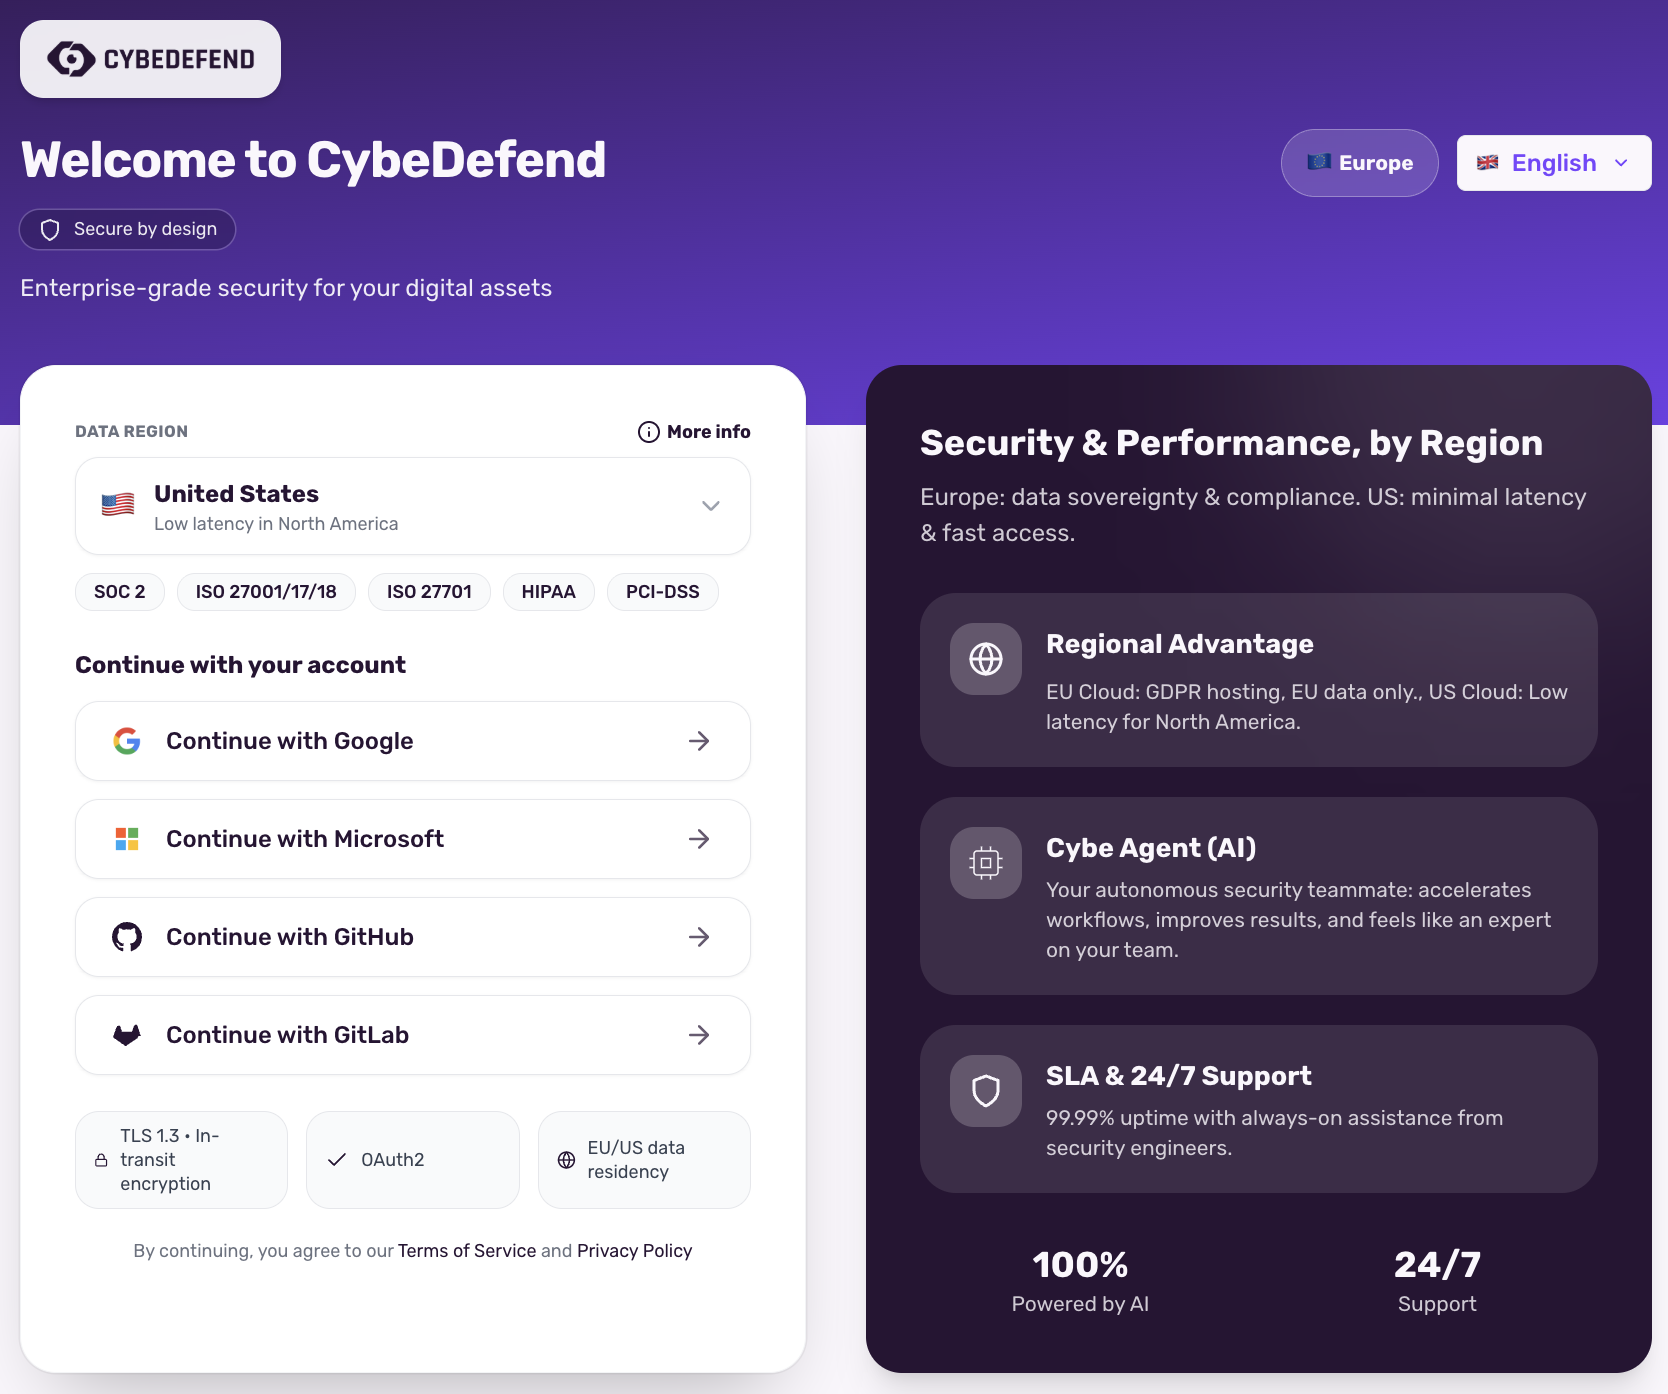
Task: Click the info circle icon next to More info
Action: [x=649, y=432]
